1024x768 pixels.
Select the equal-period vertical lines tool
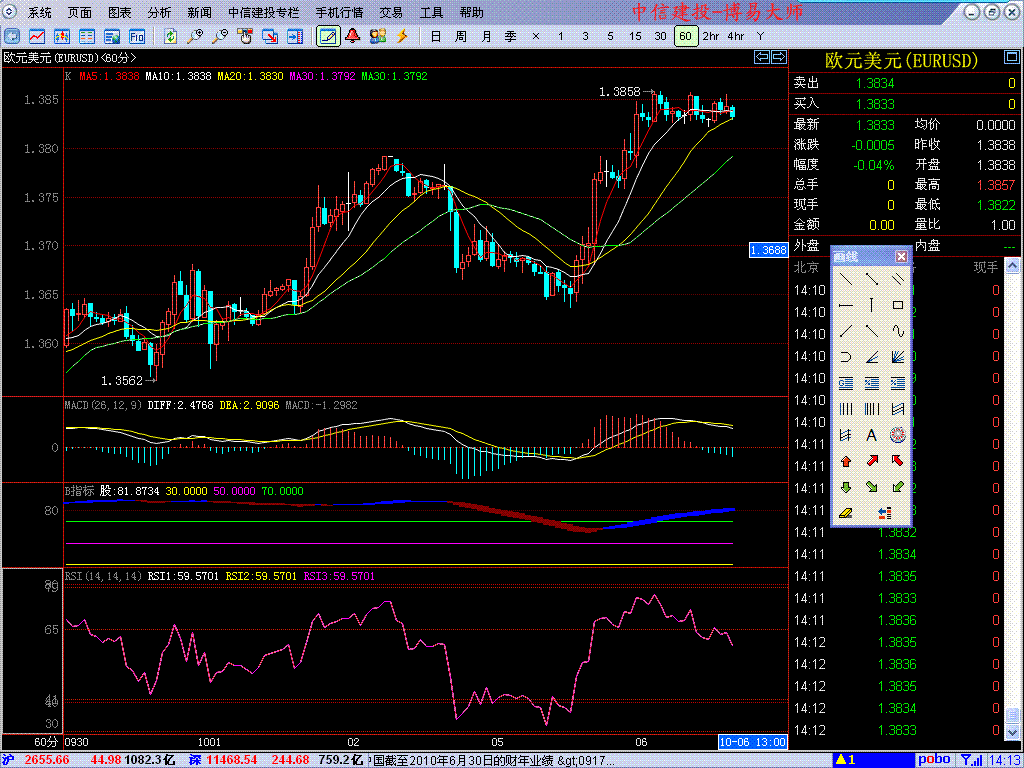point(846,409)
